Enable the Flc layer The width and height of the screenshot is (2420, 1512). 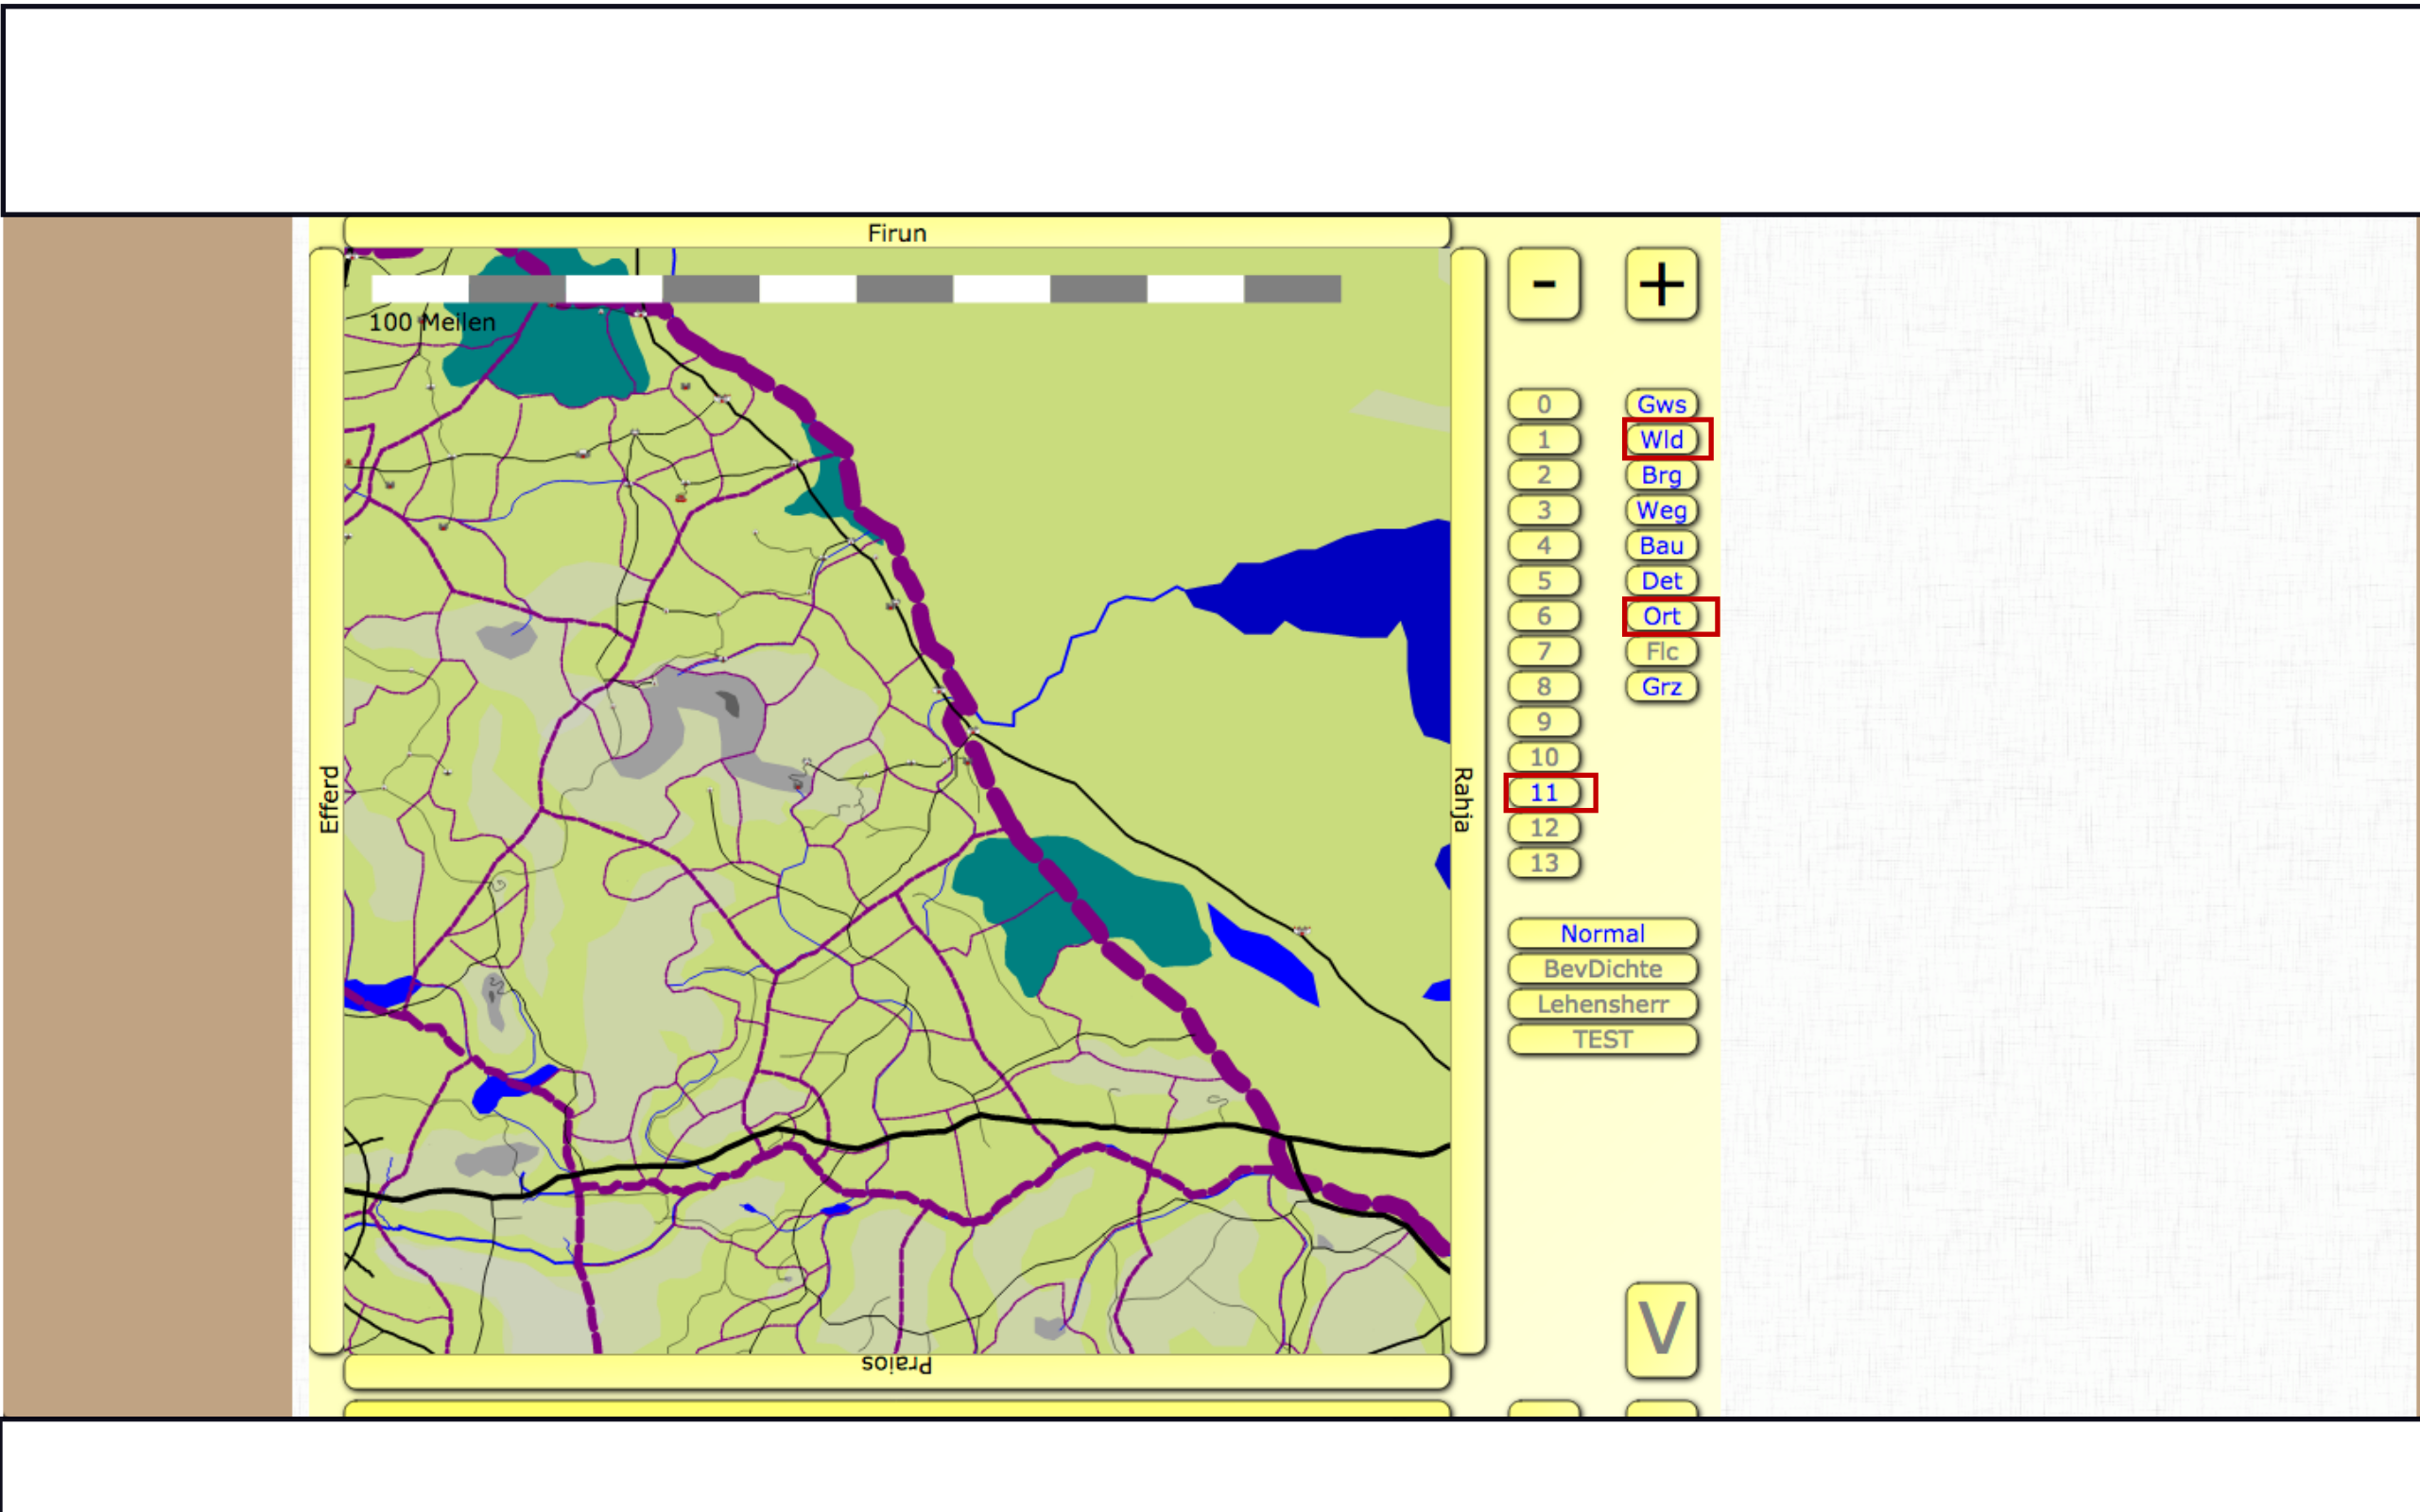coord(1661,651)
